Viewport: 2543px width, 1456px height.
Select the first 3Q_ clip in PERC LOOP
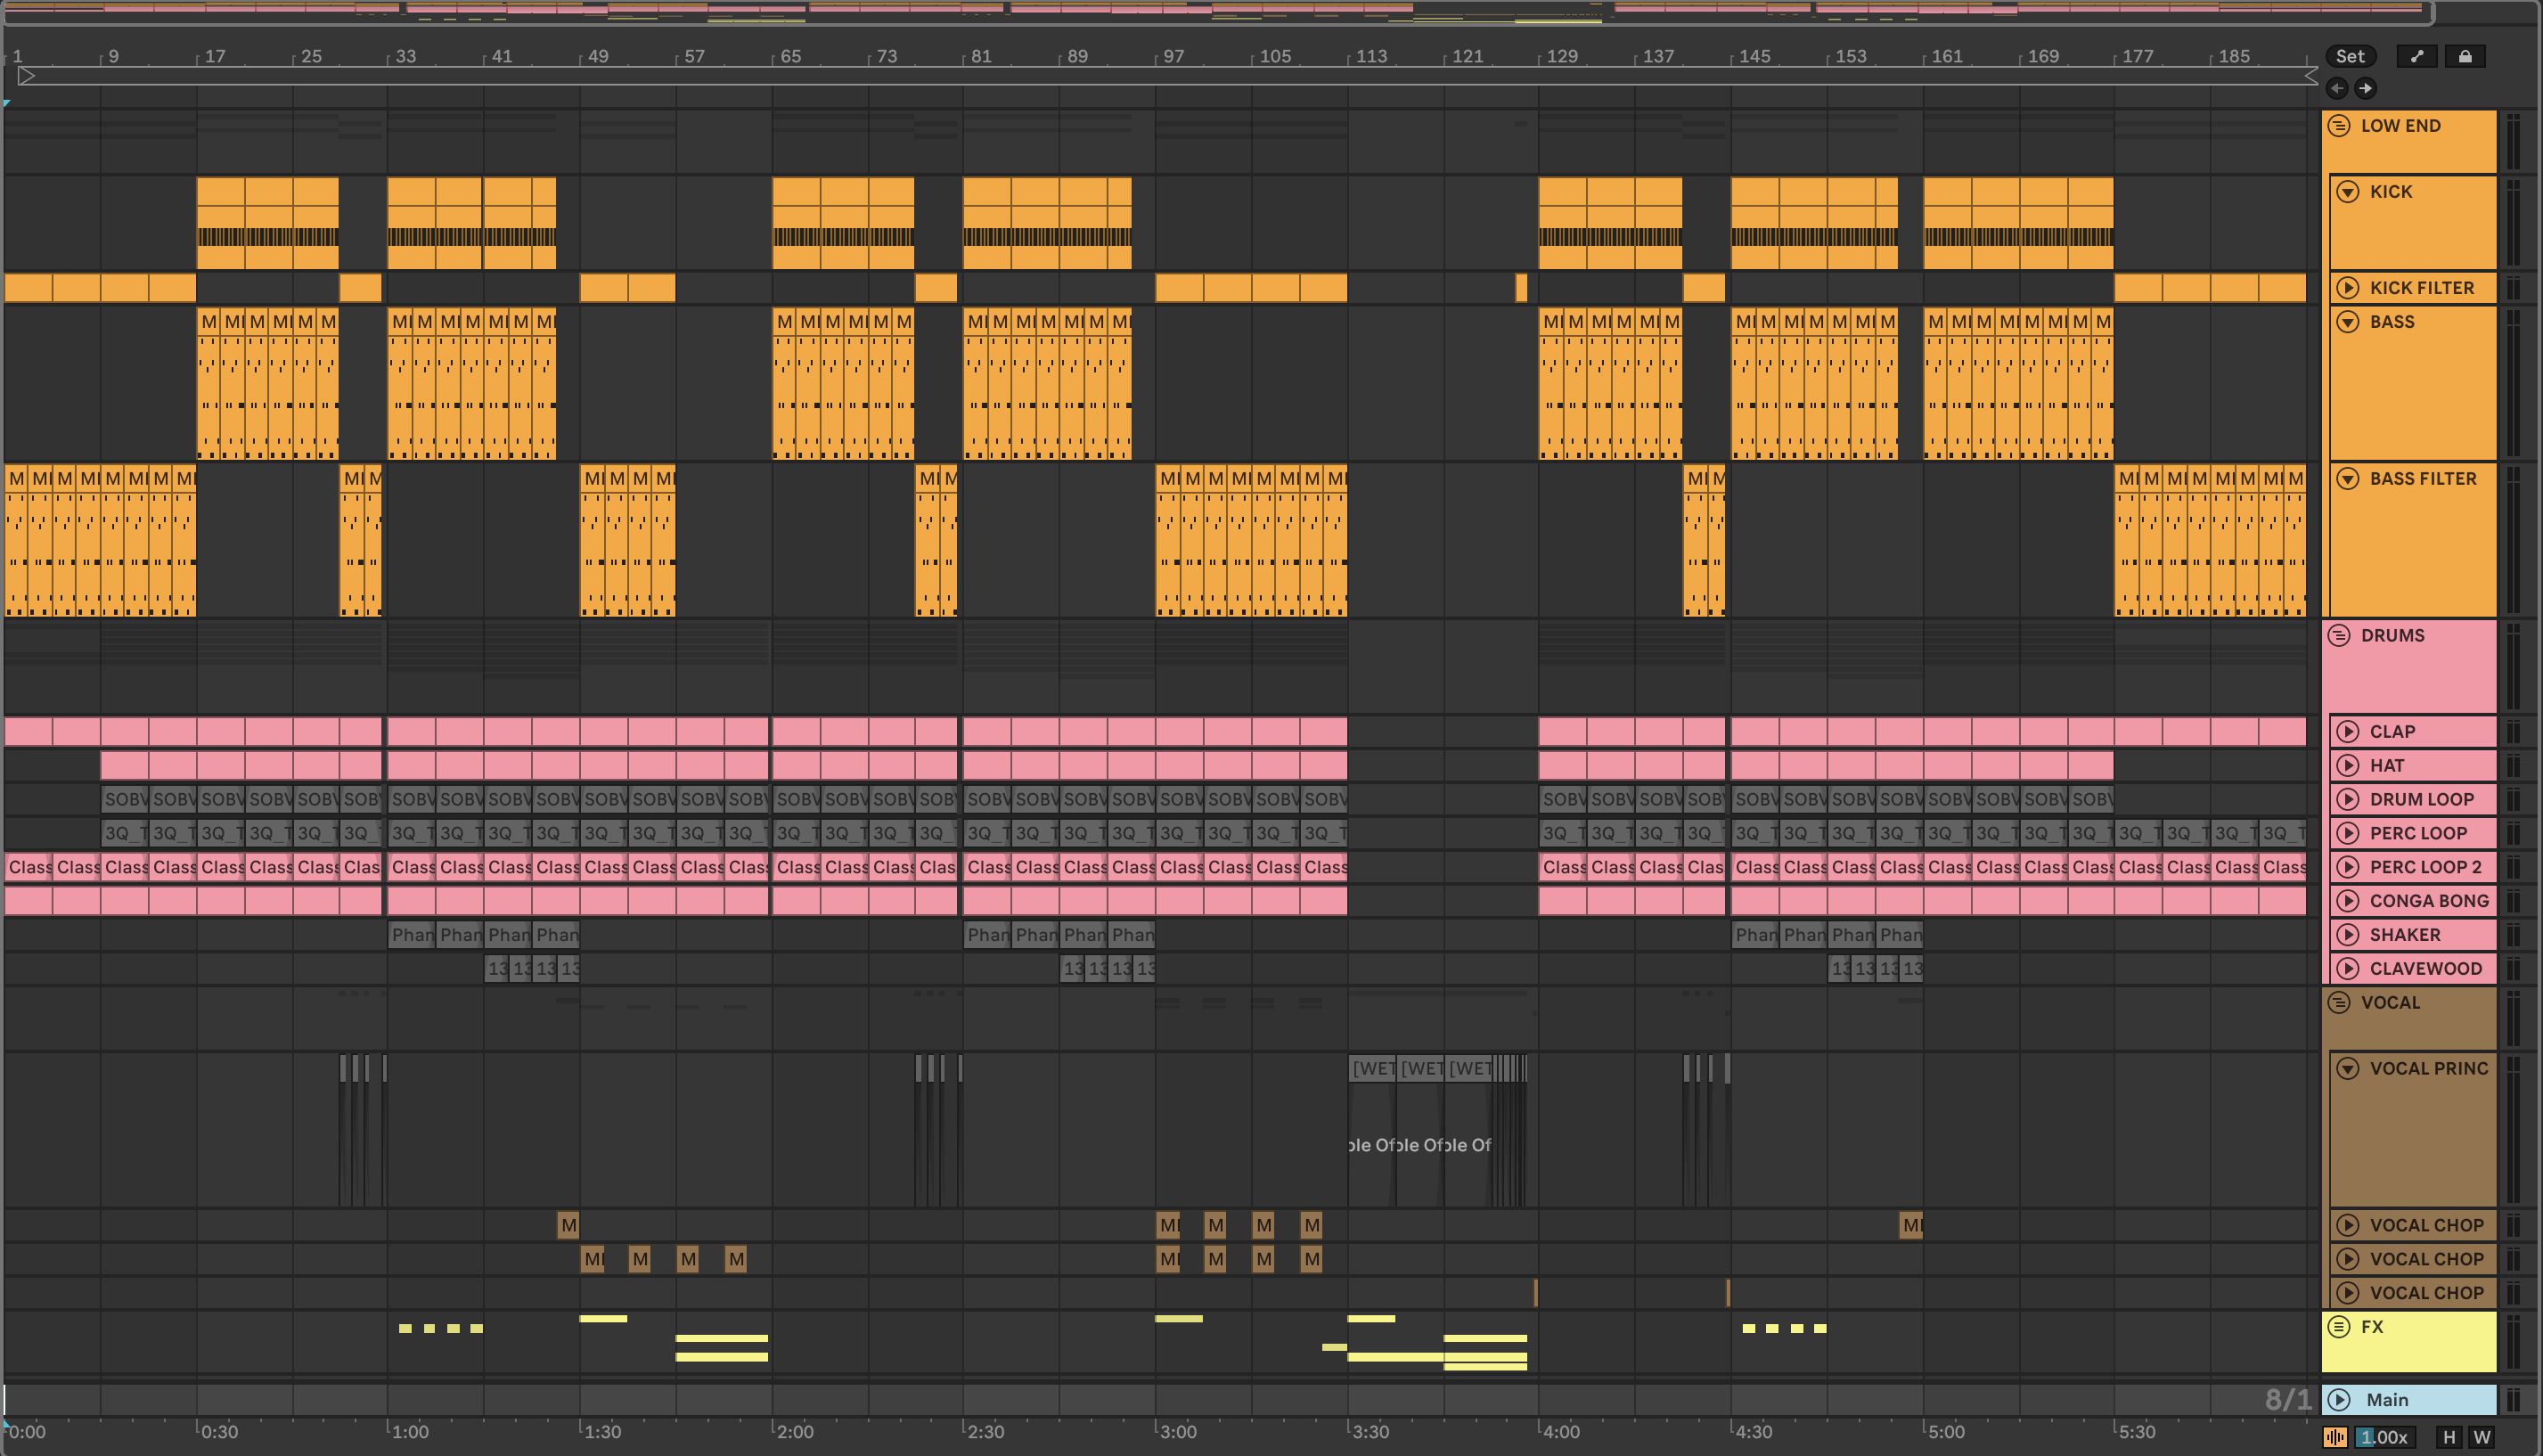click(125, 833)
